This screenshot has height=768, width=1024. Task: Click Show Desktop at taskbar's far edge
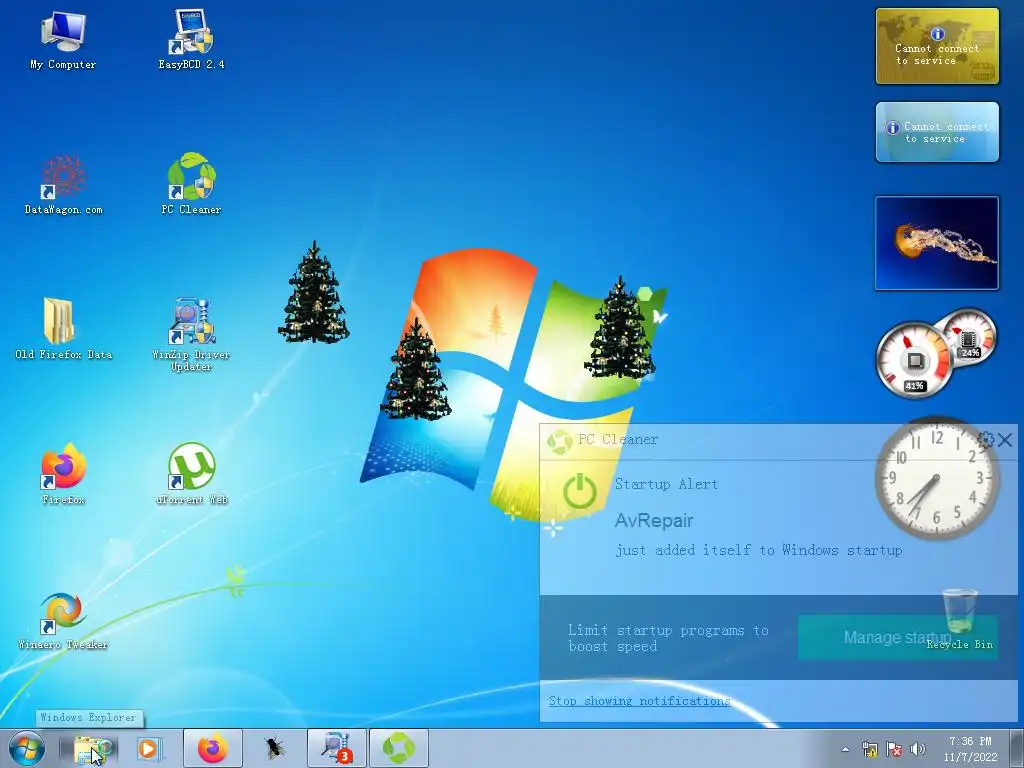click(x=1016, y=748)
